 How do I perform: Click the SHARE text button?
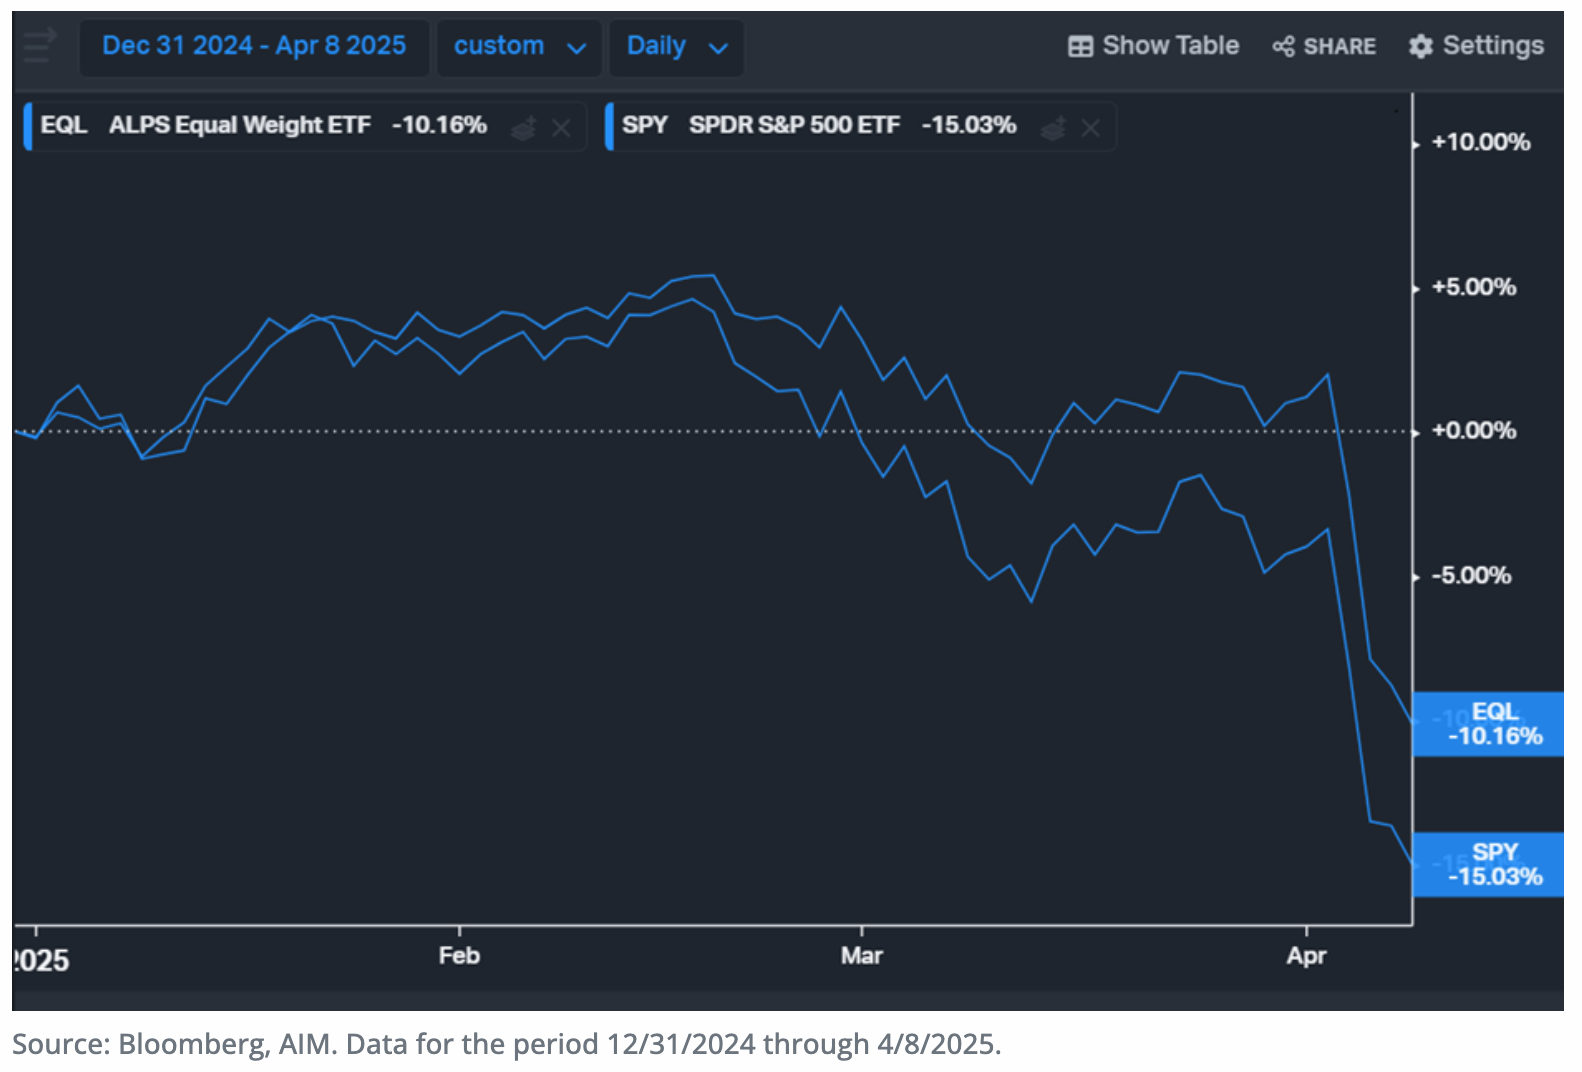click(x=1339, y=47)
